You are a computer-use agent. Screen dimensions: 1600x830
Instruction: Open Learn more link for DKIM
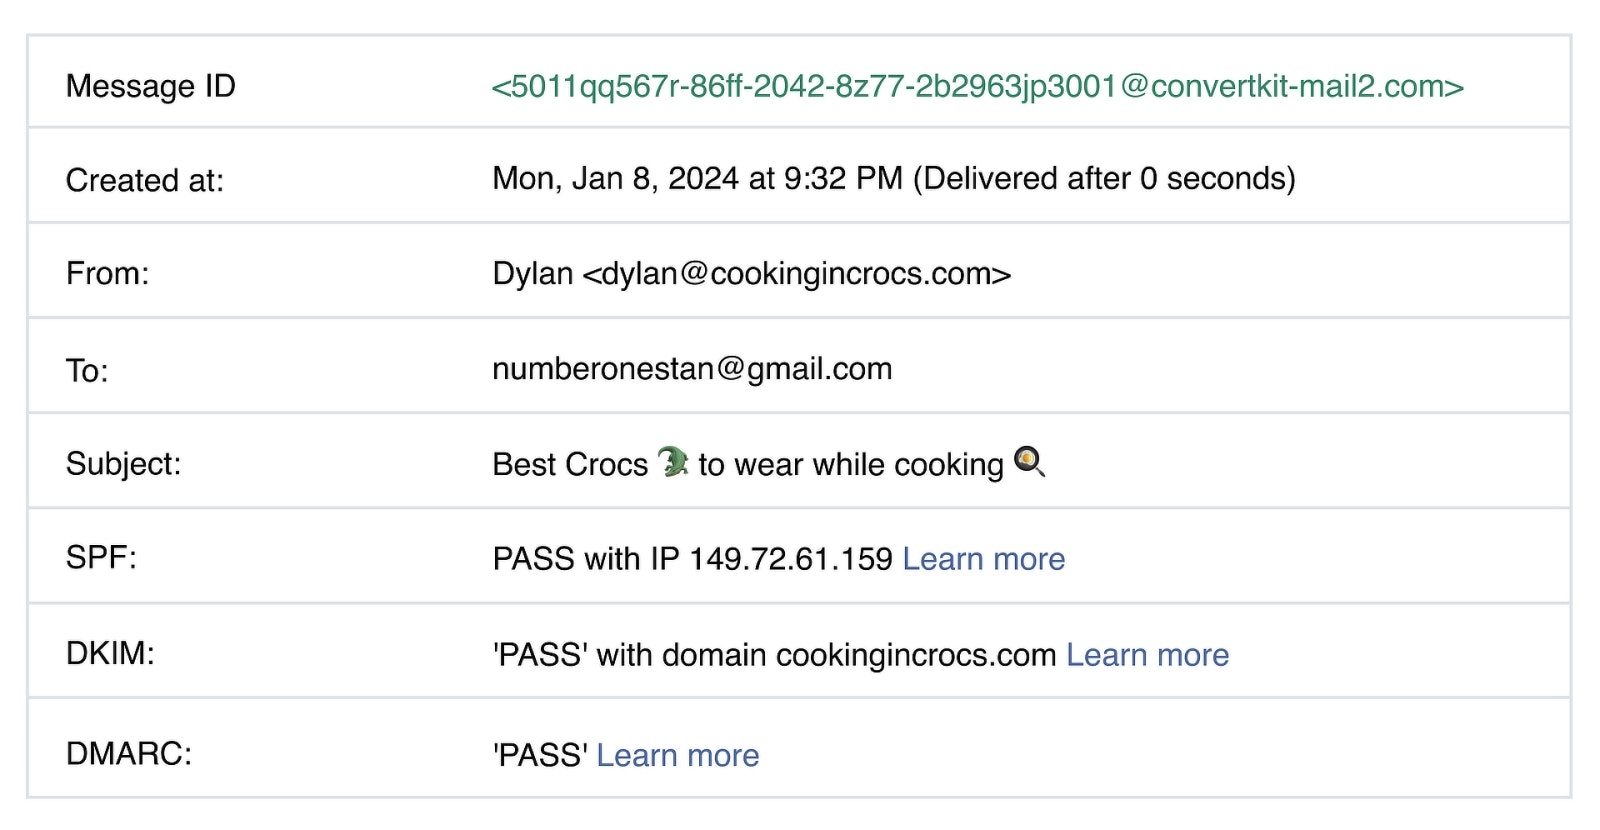click(1147, 654)
